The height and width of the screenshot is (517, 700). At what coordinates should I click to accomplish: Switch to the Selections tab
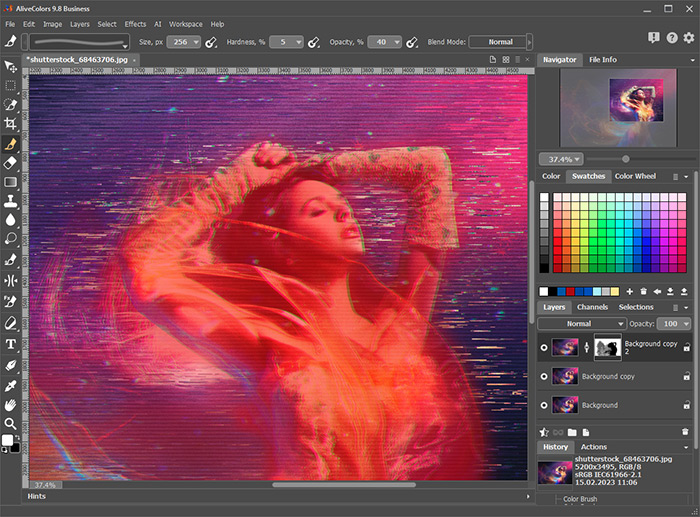[x=636, y=307]
